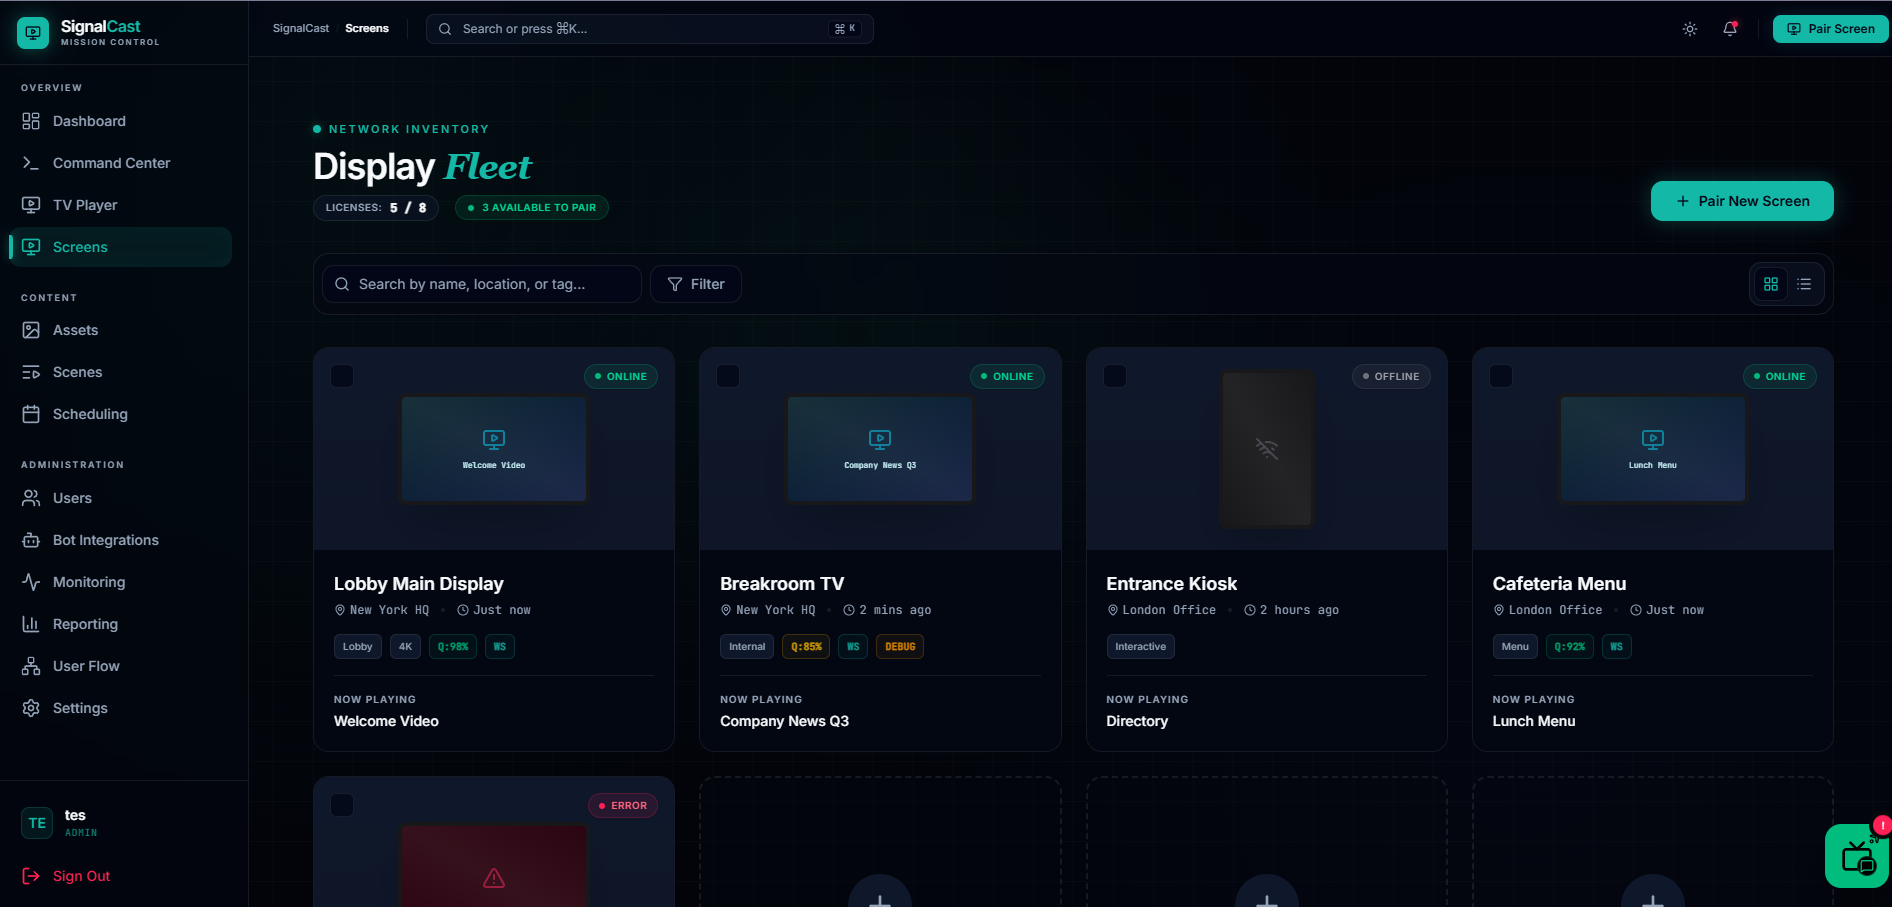The image size is (1892, 907).
Task: Open the floating TV assistant widget
Action: (1858, 856)
